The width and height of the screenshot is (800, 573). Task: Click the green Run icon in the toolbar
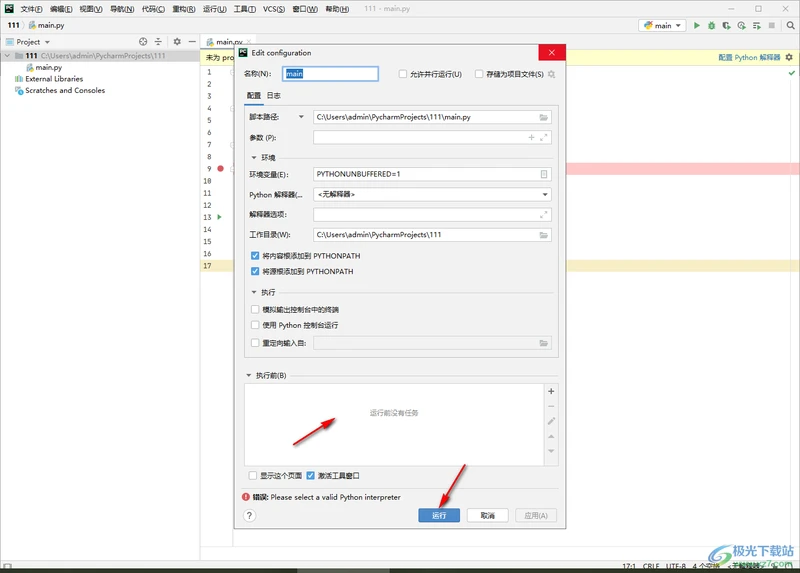pyautogui.click(x=696, y=26)
